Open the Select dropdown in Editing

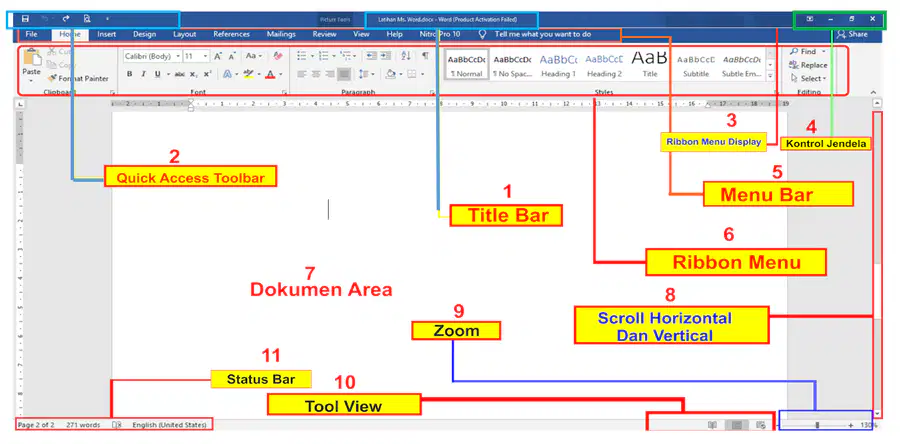pos(809,79)
